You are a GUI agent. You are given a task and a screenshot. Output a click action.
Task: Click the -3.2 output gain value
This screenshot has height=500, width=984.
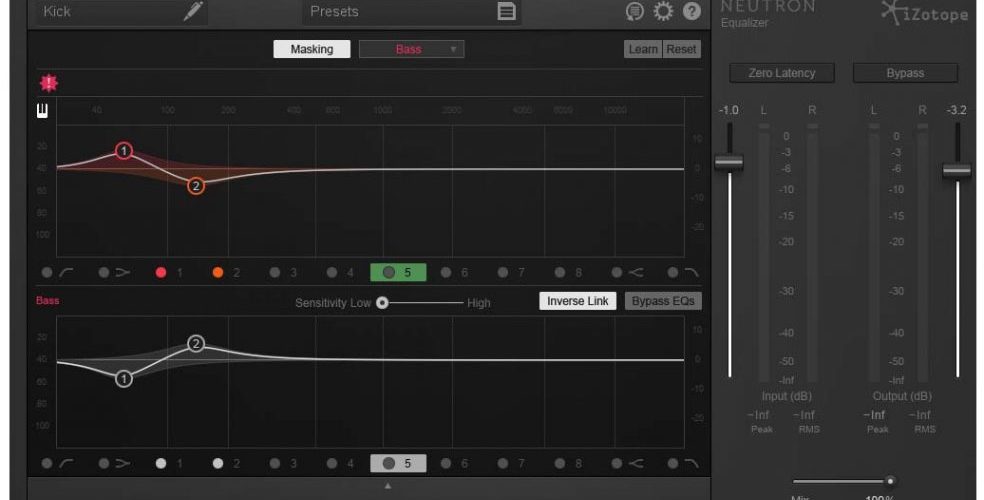(956, 110)
